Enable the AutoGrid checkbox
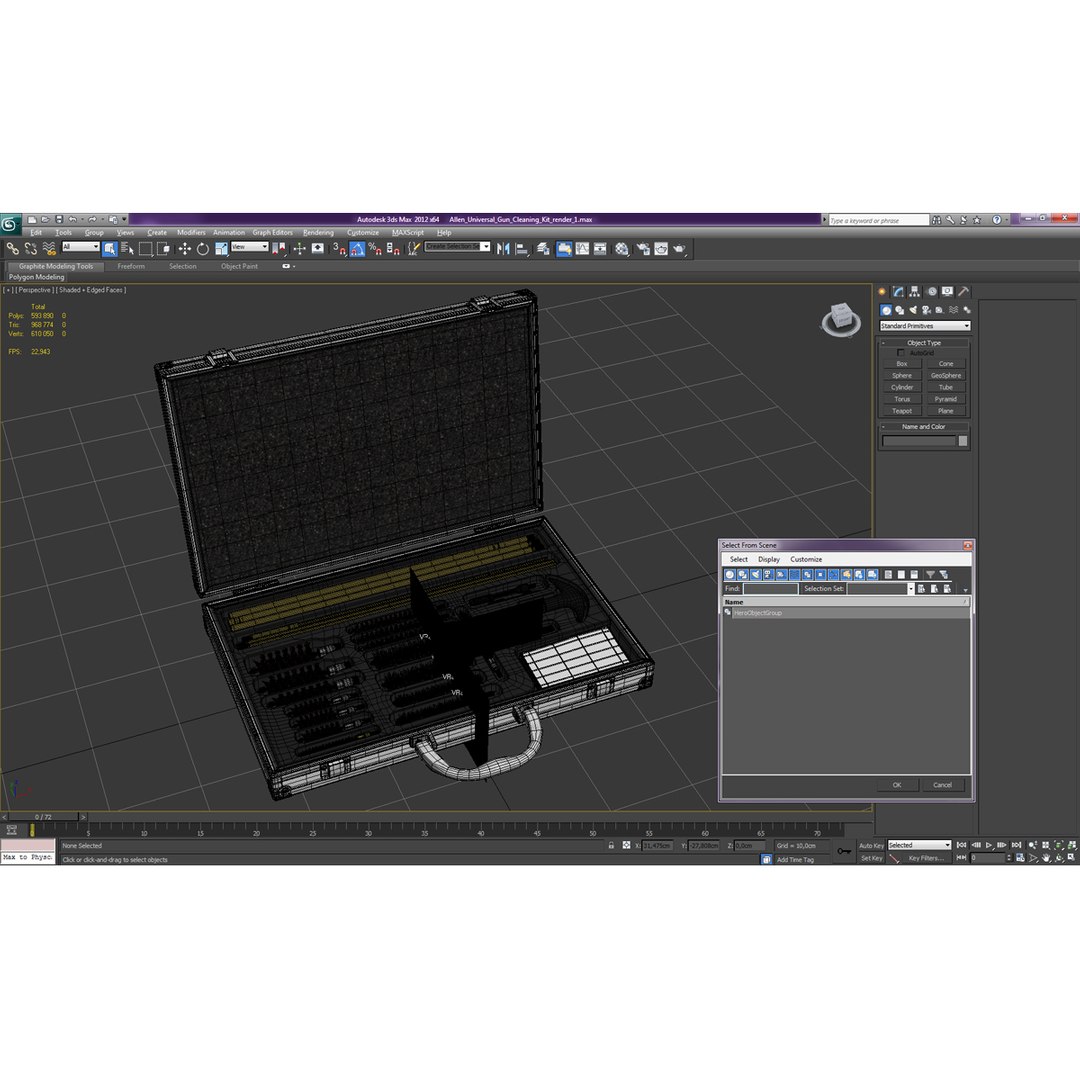 coord(901,353)
